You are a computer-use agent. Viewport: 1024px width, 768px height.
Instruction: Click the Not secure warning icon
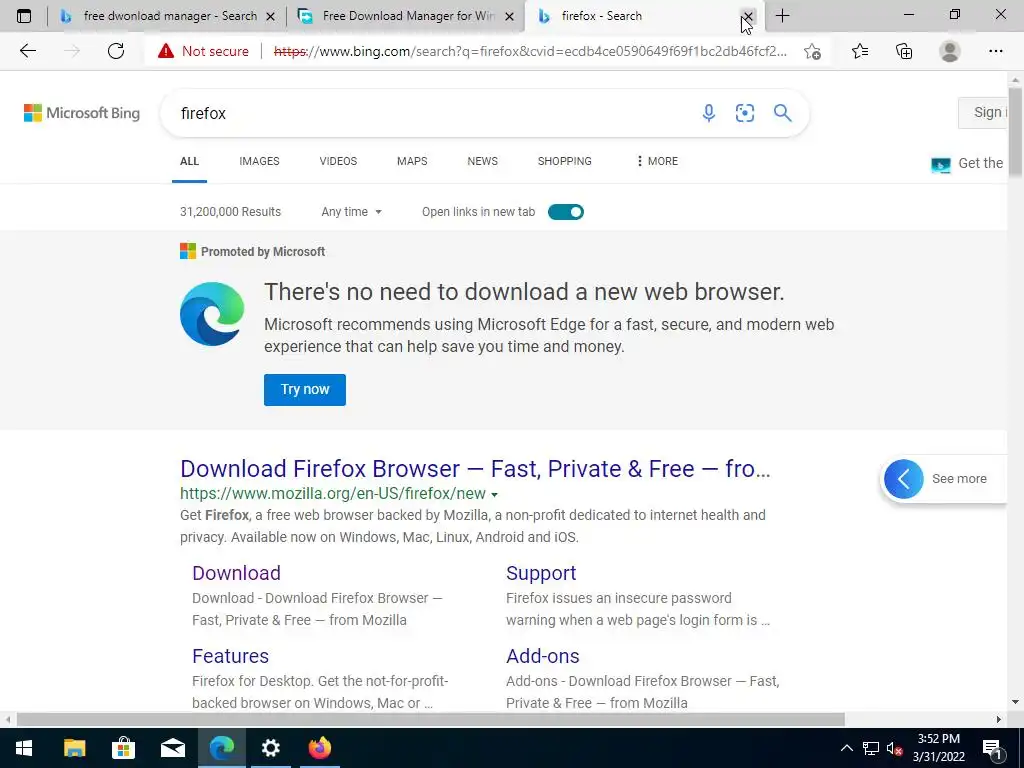[x=166, y=51]
